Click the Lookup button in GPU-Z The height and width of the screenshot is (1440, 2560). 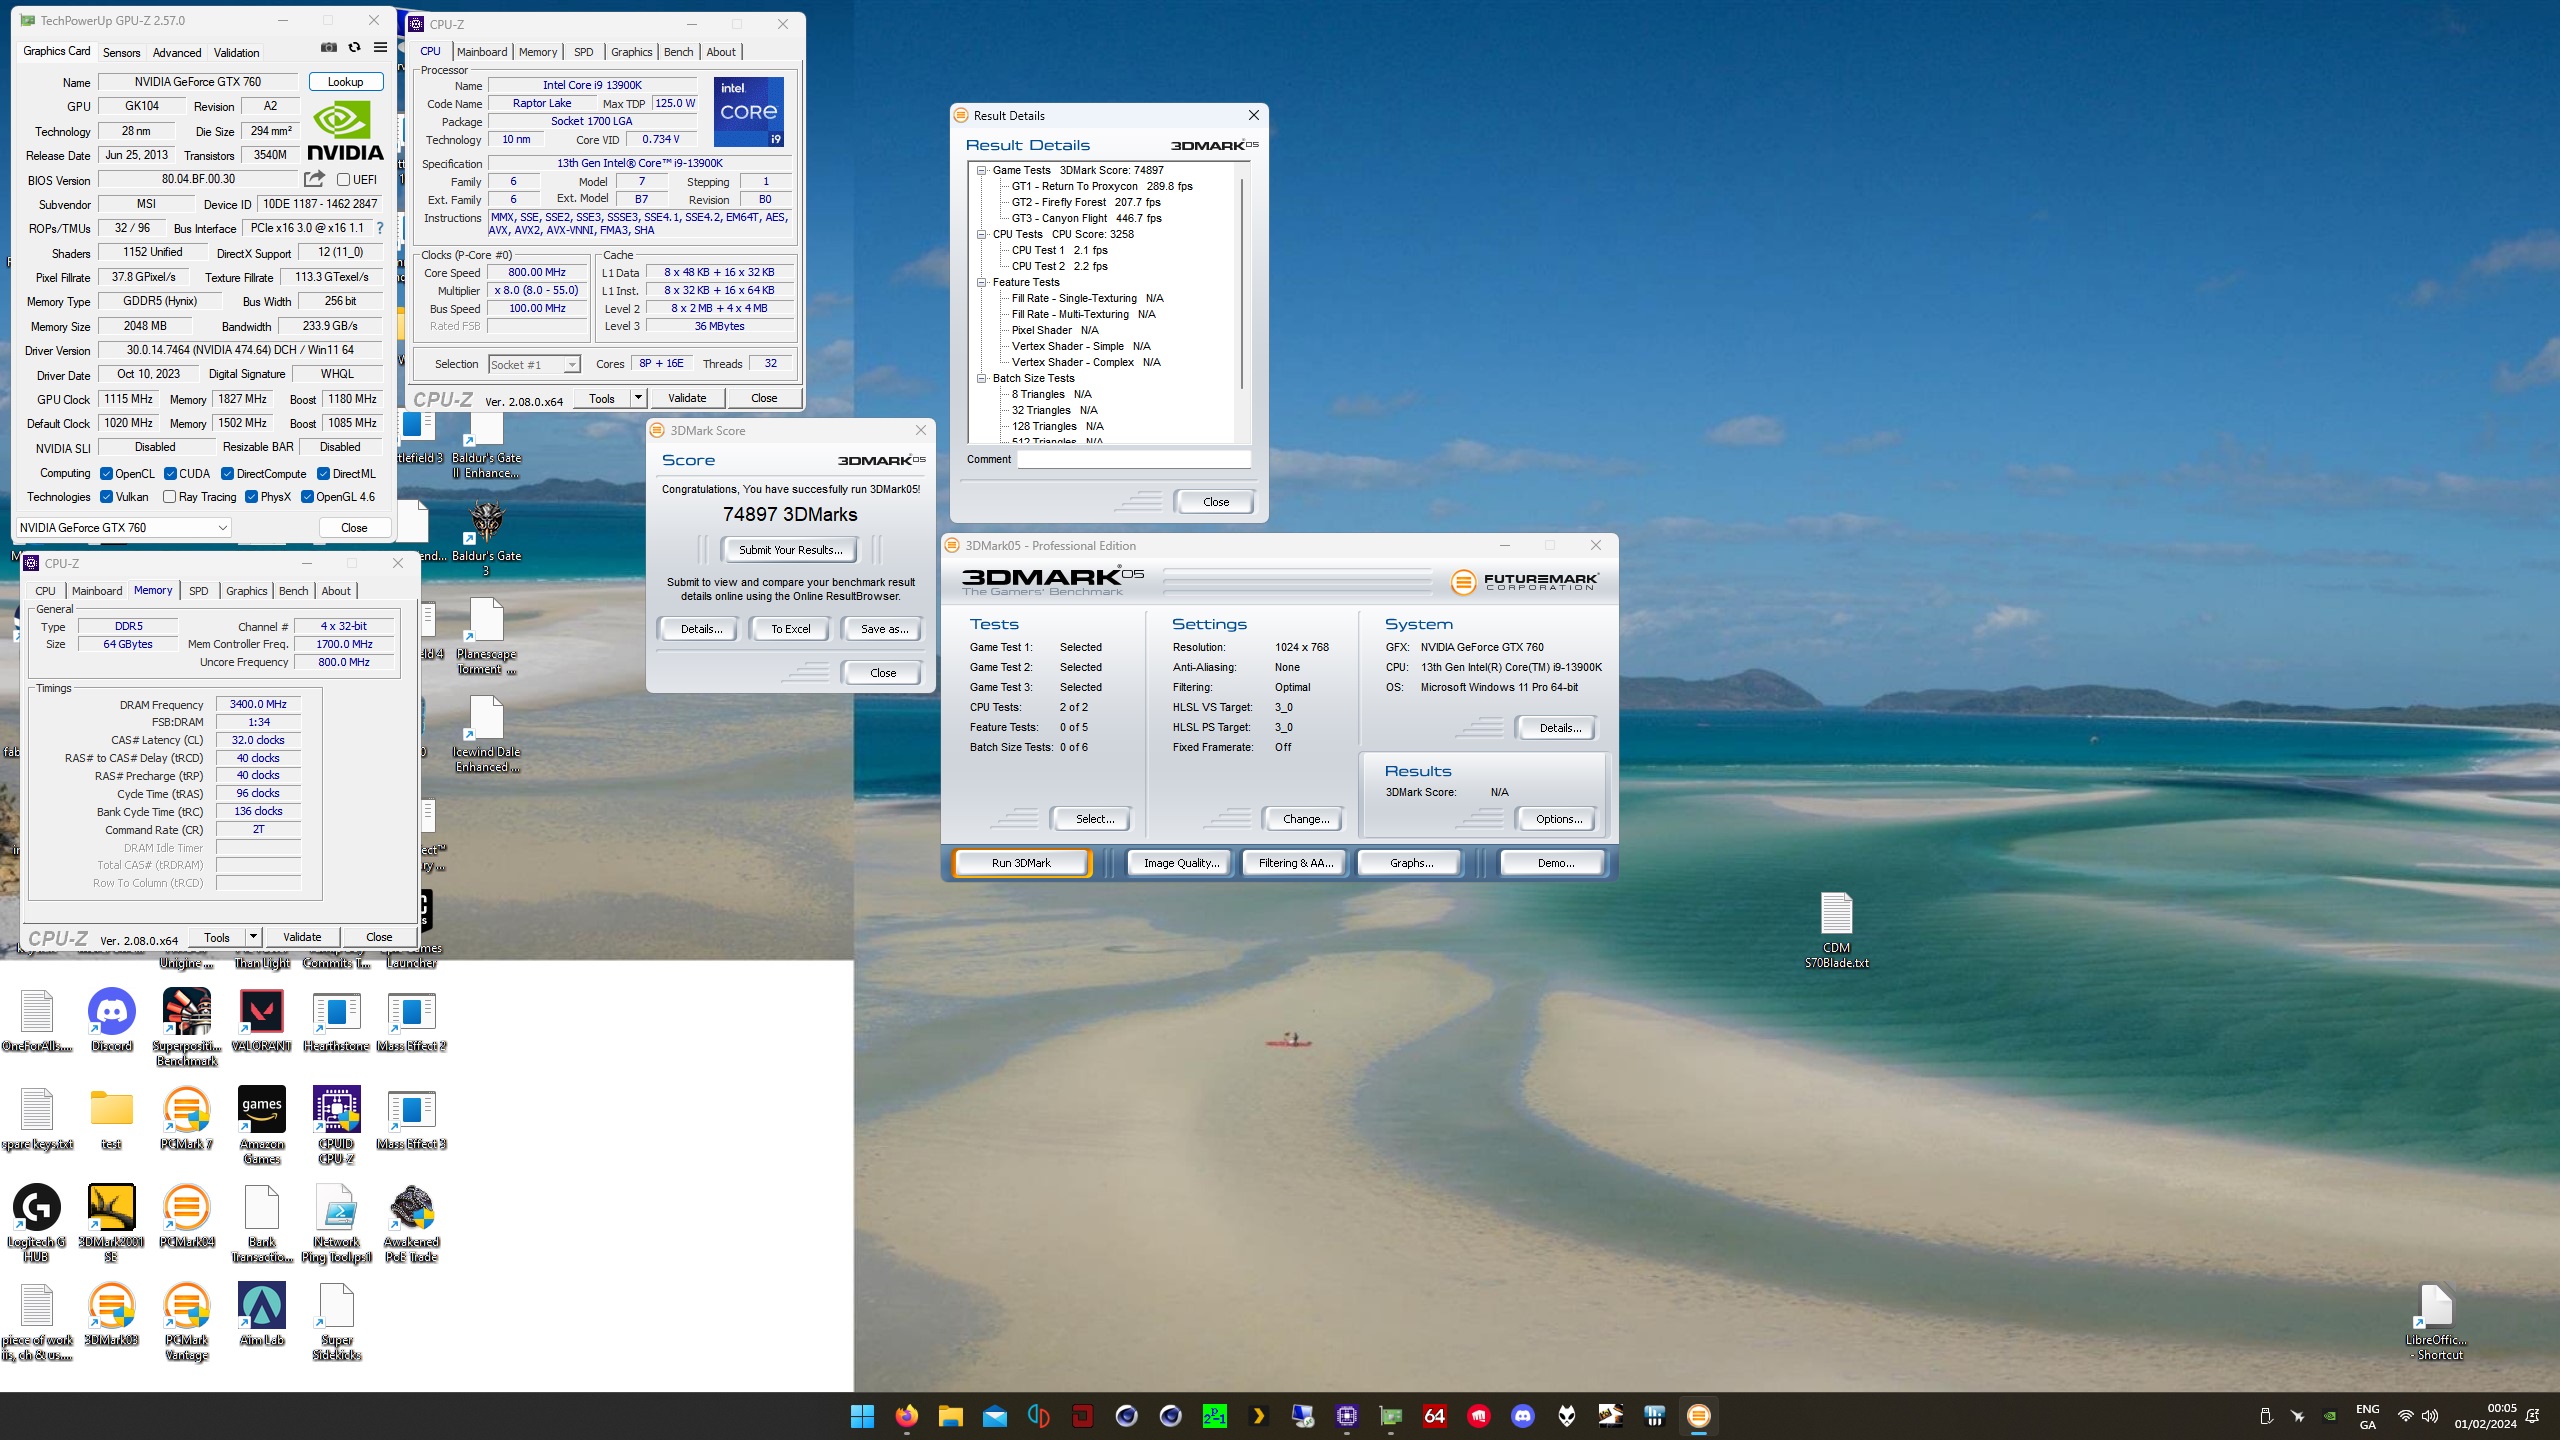tap(346, 82)
